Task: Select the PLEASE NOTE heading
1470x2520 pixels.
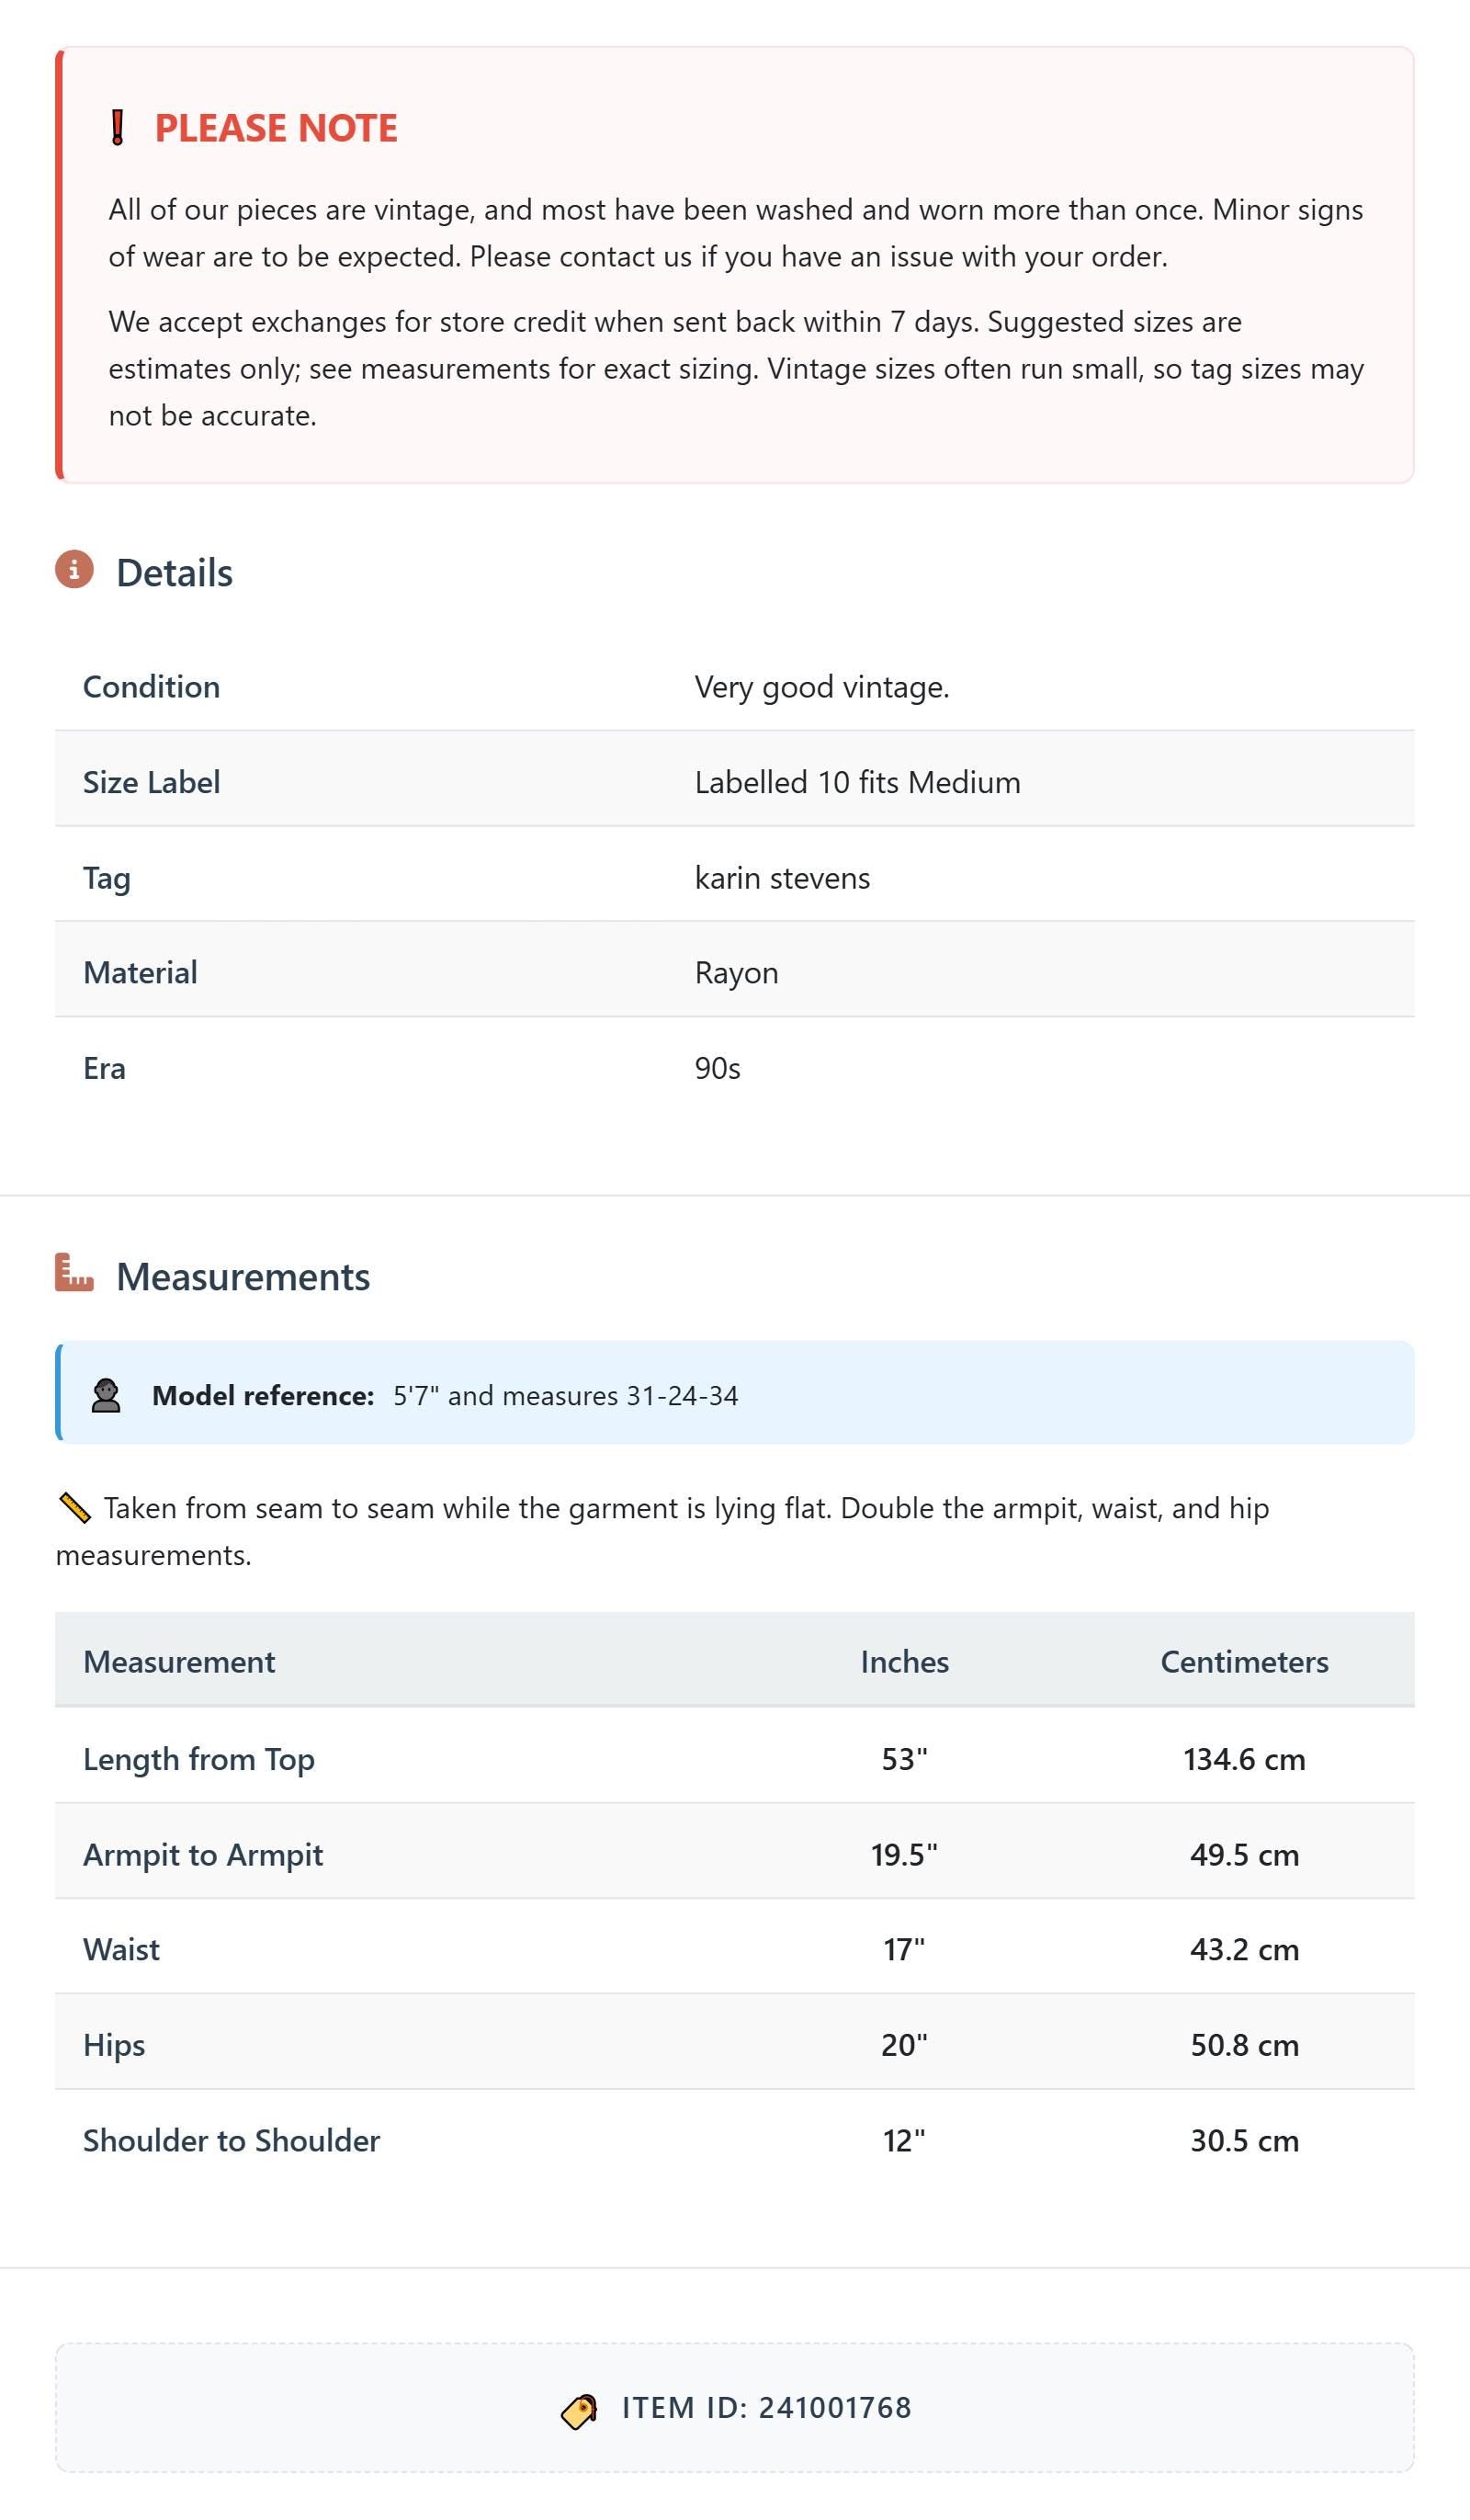Action: pos(276,128)
